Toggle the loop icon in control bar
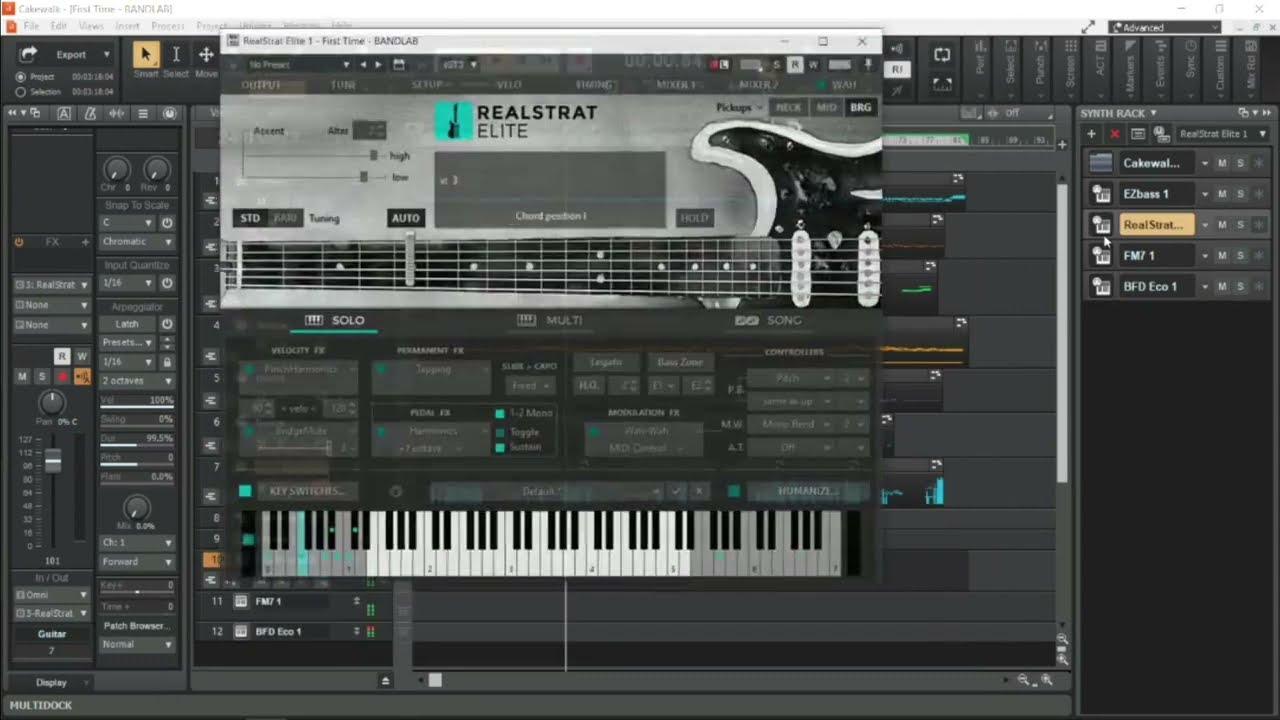Viewport: 1280px width, 720px height. click(942, 55)
